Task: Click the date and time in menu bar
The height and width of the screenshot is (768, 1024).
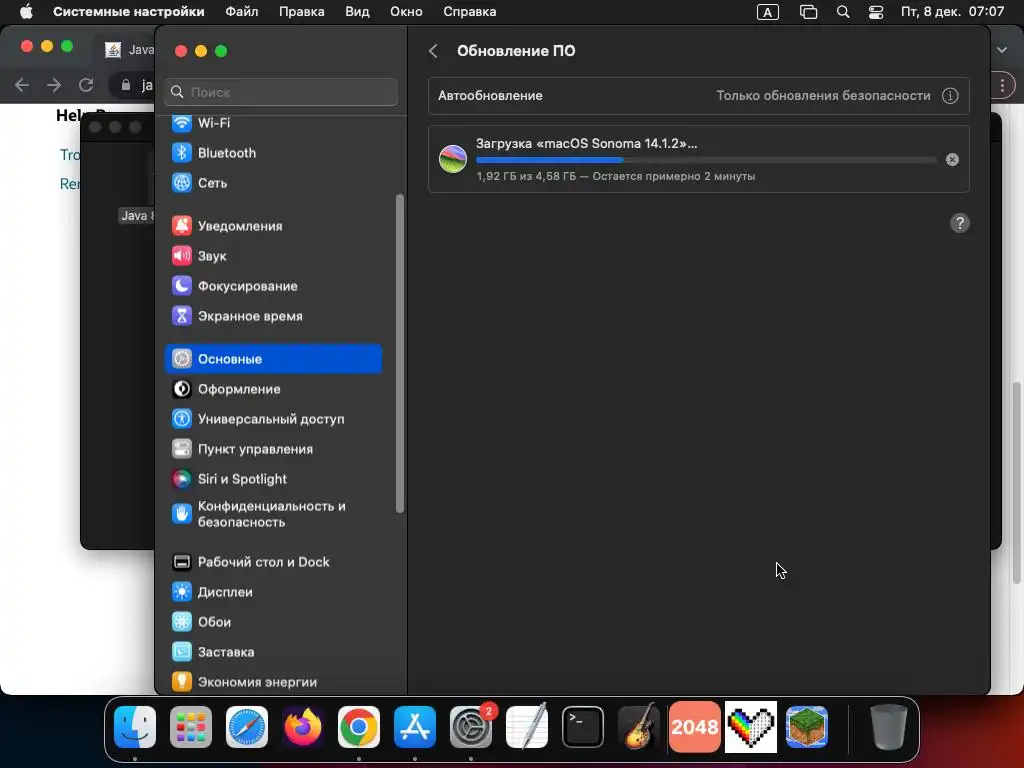Action: (x=953, y=12)
